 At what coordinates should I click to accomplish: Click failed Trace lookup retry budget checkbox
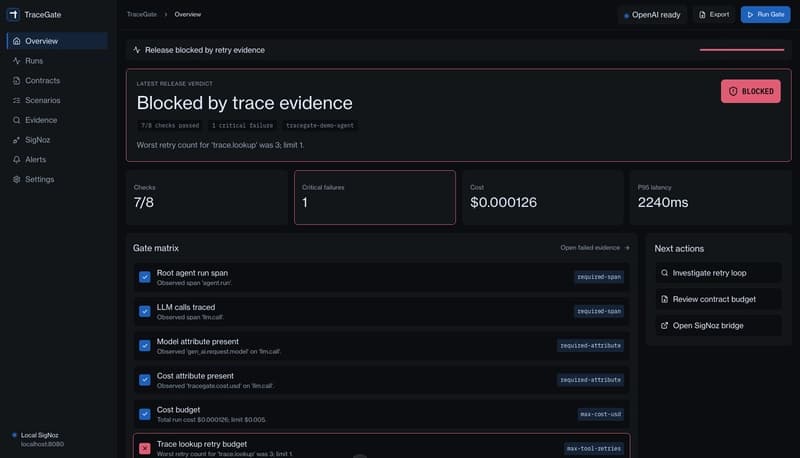[145, 448]
